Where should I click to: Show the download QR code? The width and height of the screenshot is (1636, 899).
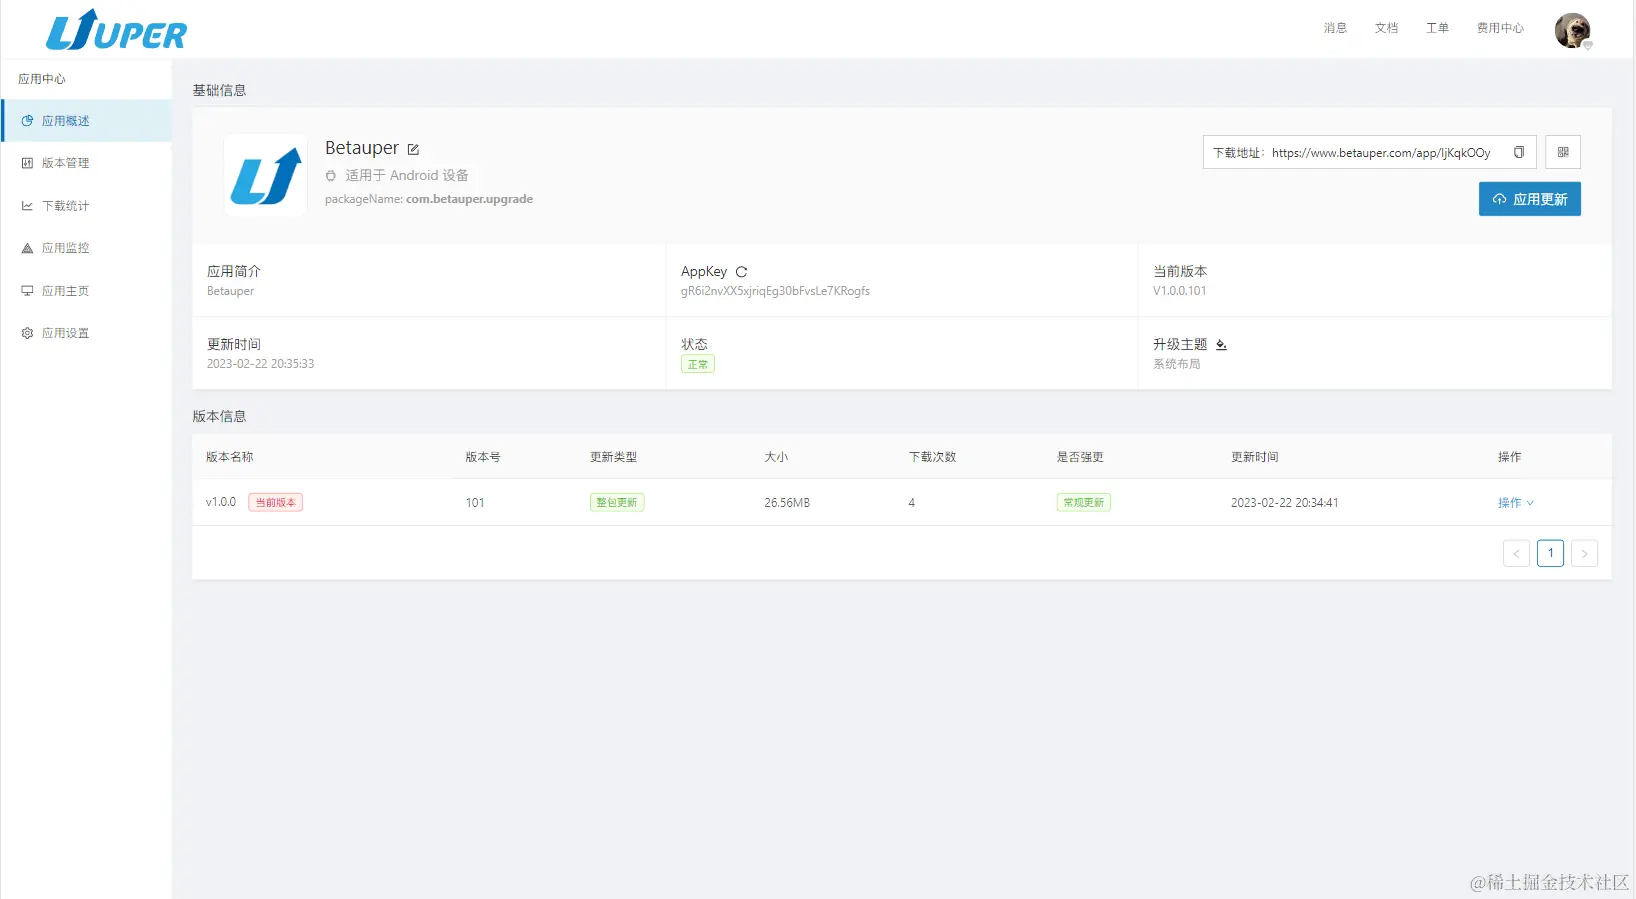click(1563, 152)
